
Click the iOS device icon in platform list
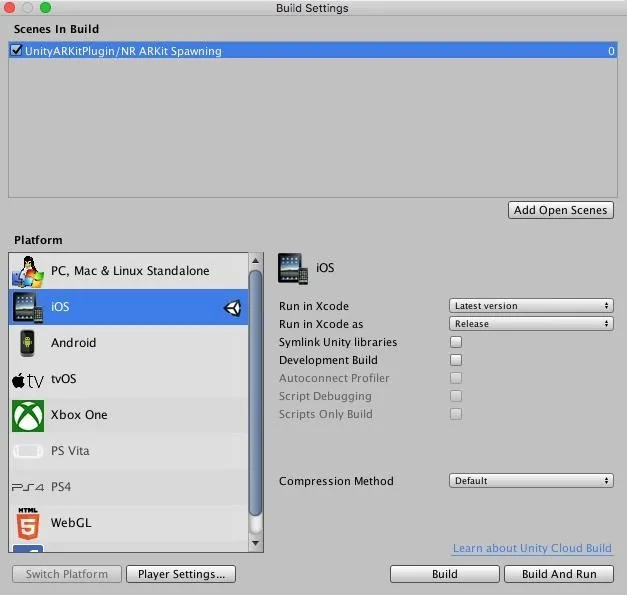(28, 307)
